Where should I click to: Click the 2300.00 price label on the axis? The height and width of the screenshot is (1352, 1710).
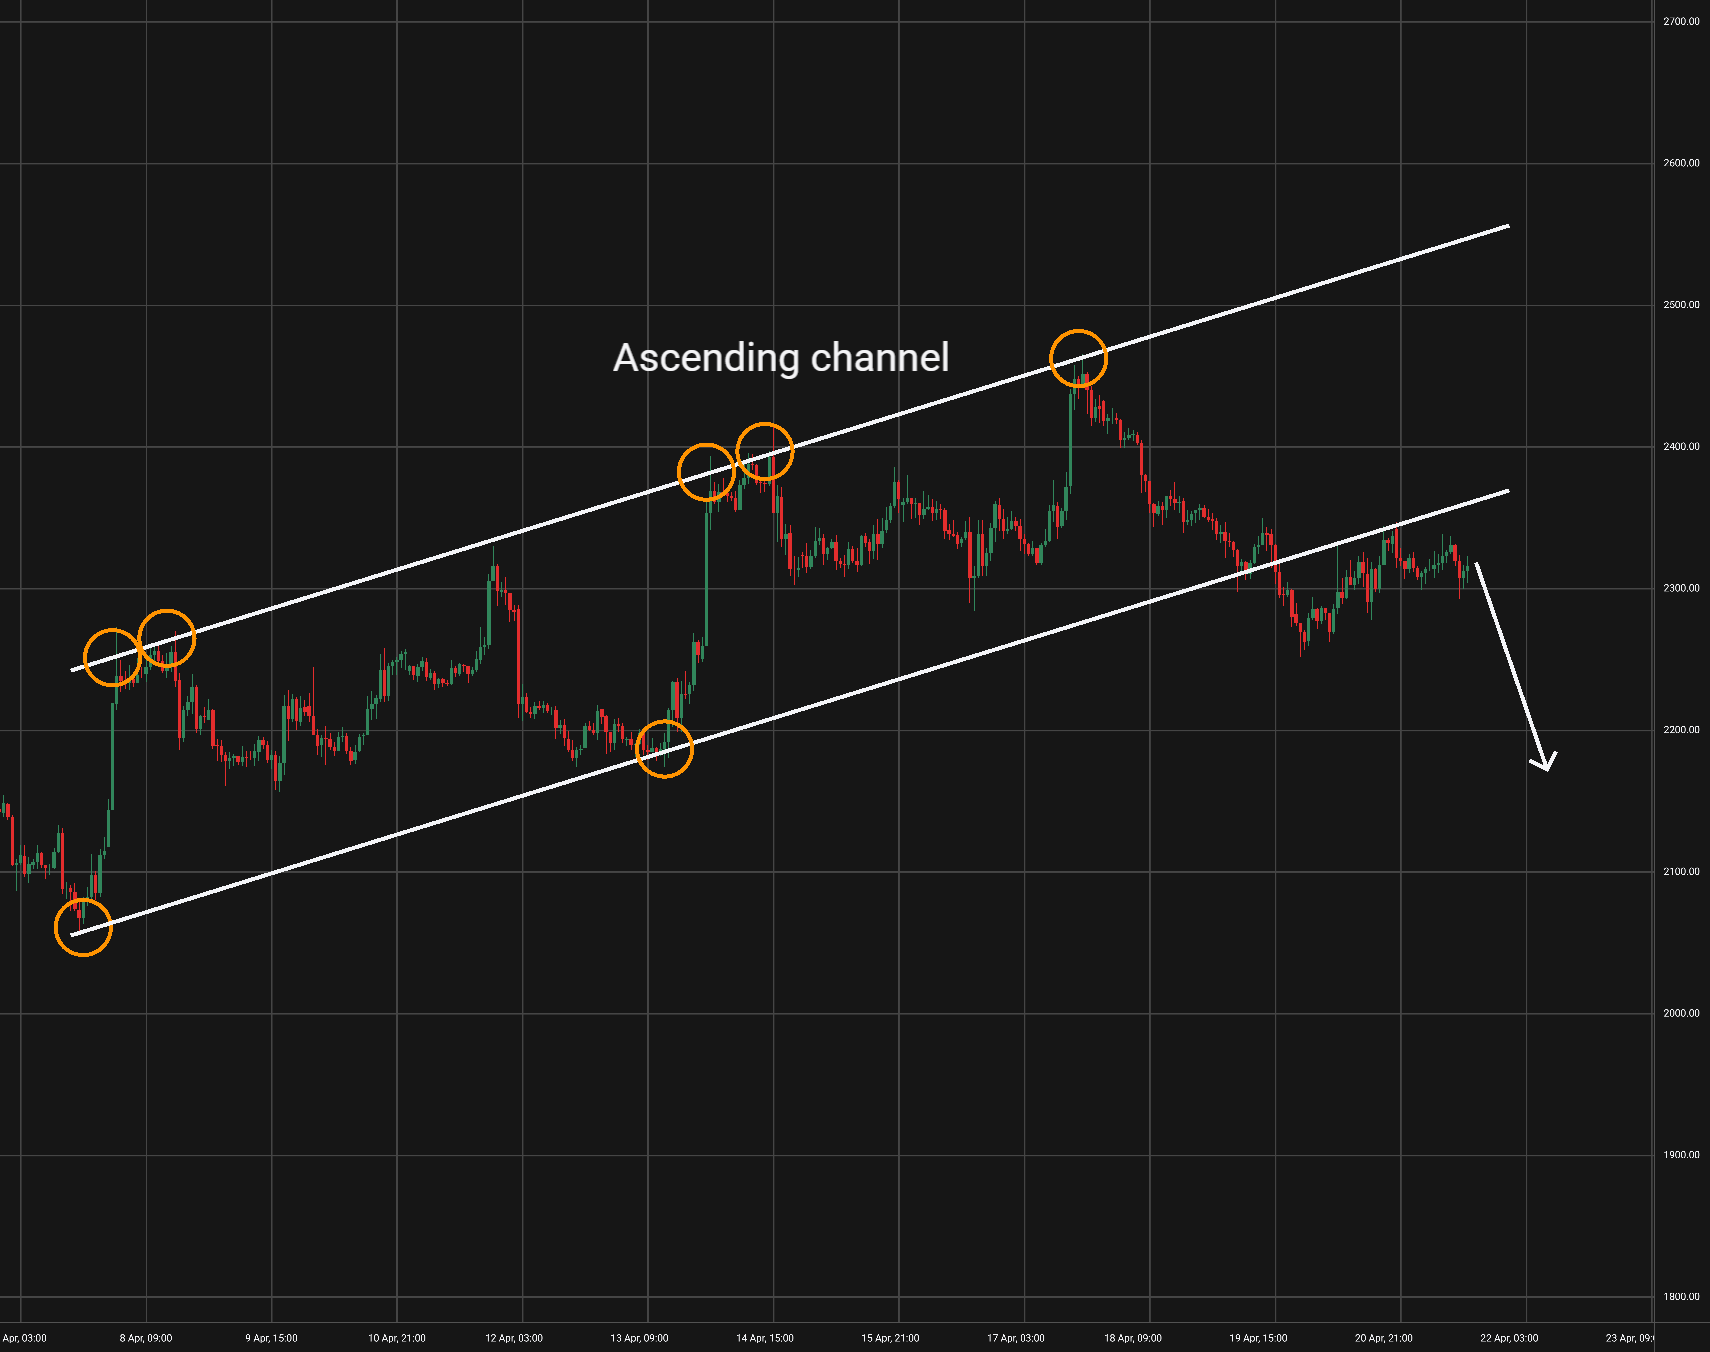[1680, 588]
